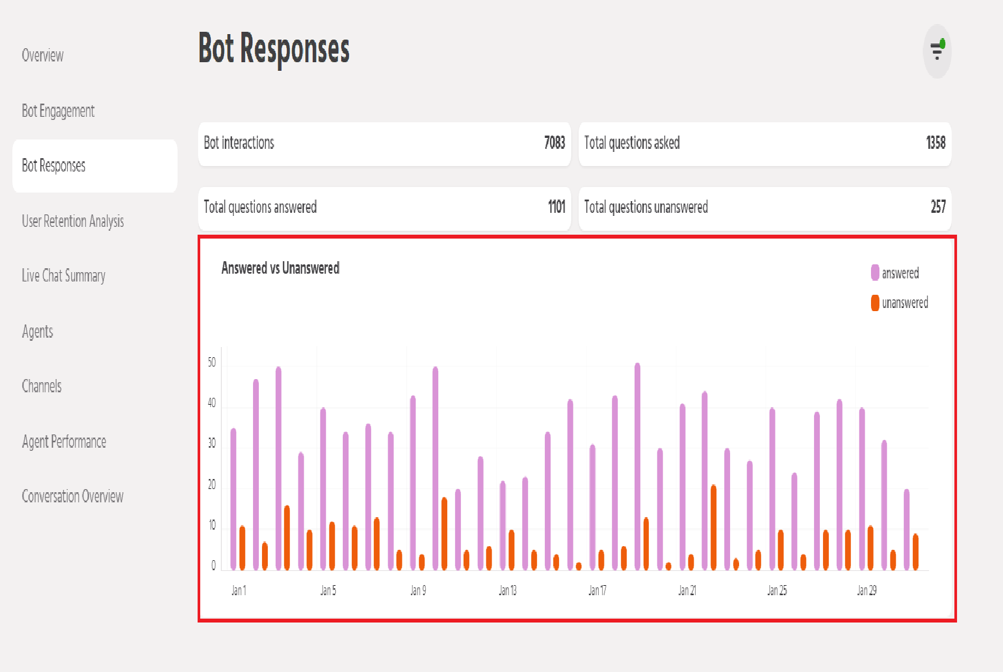
Task: Click the Jan 1 answered bar
Action: pos(234,500)
